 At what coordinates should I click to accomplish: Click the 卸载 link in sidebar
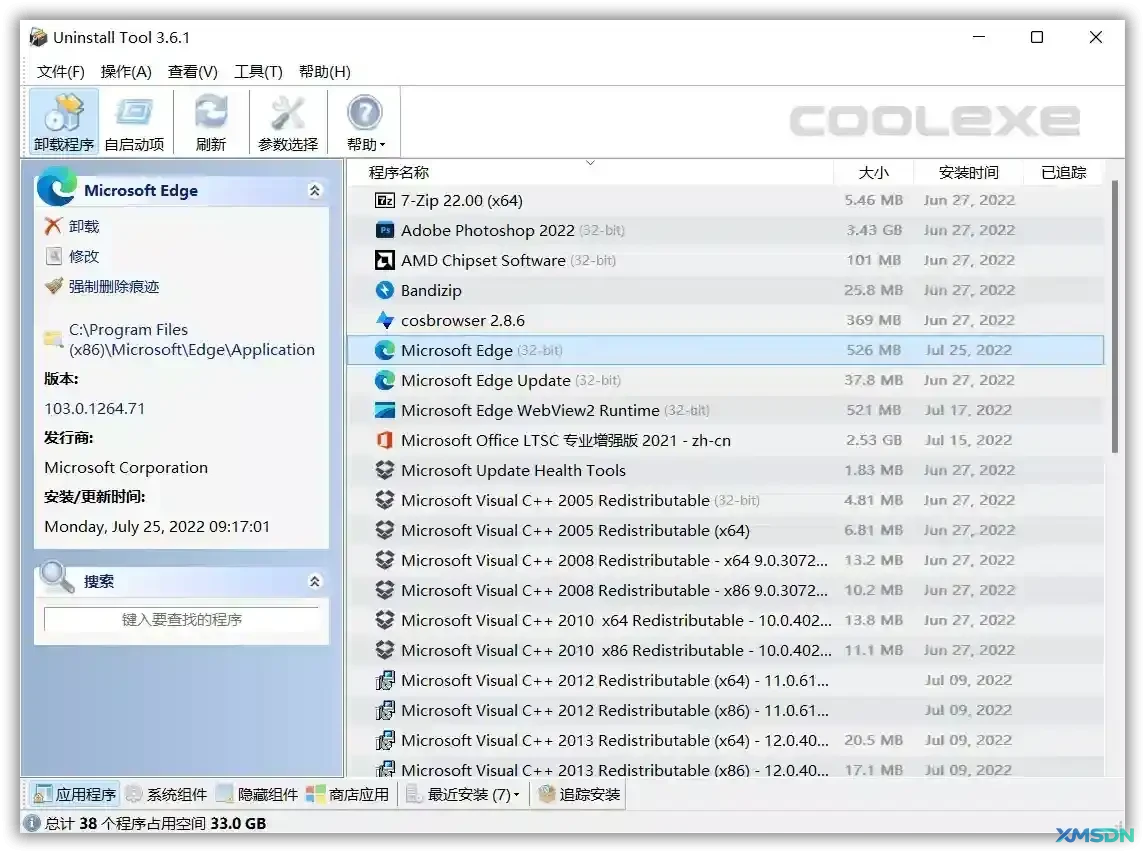[84, 226]
